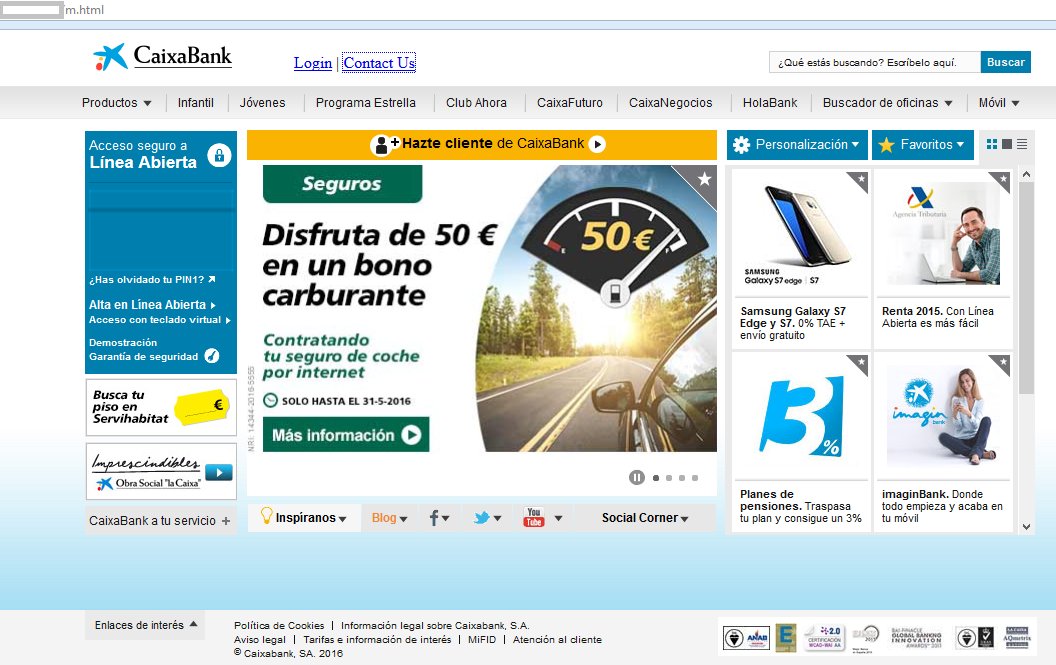Open the Jóvenes menu item
Image resolution: width=1056 pixels, height=665 pixels.
[x=263, y=102]
